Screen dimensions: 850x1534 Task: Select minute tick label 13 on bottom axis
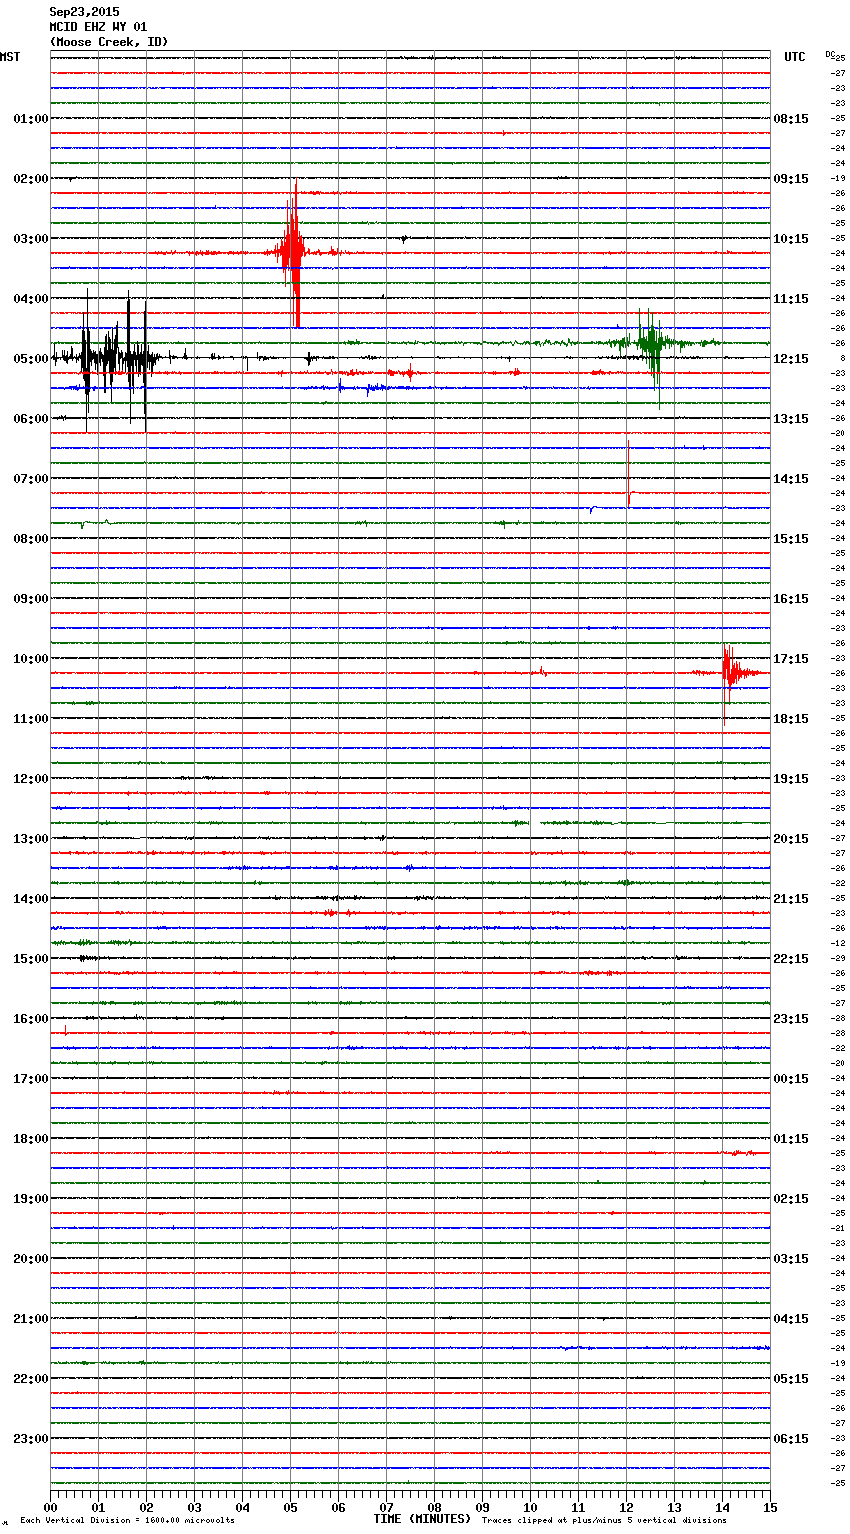click(x=674, y=1507)
